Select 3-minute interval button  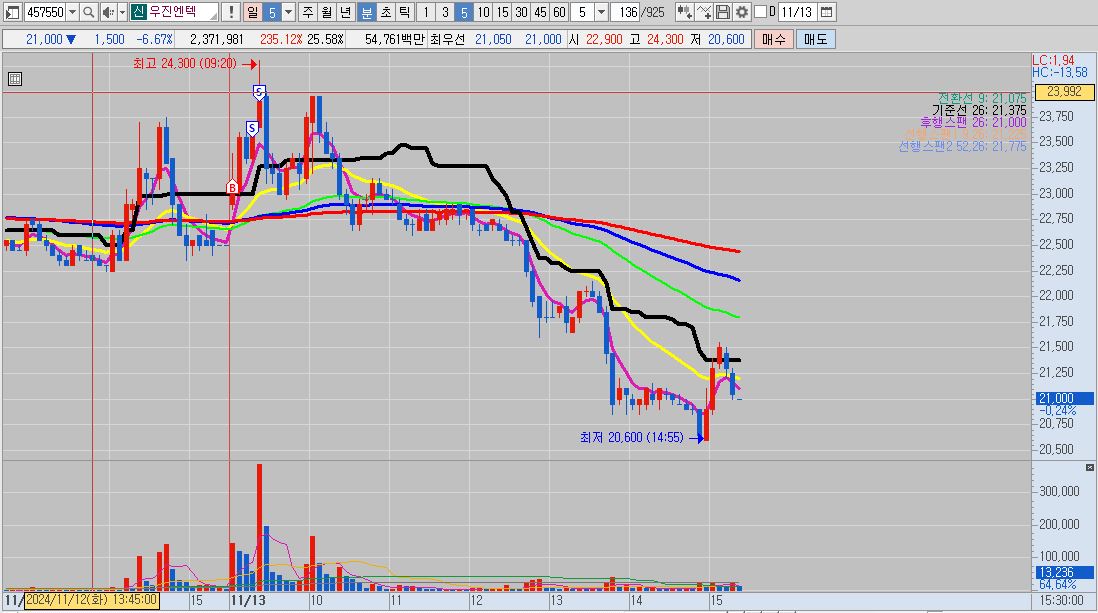tap(445, 12)
